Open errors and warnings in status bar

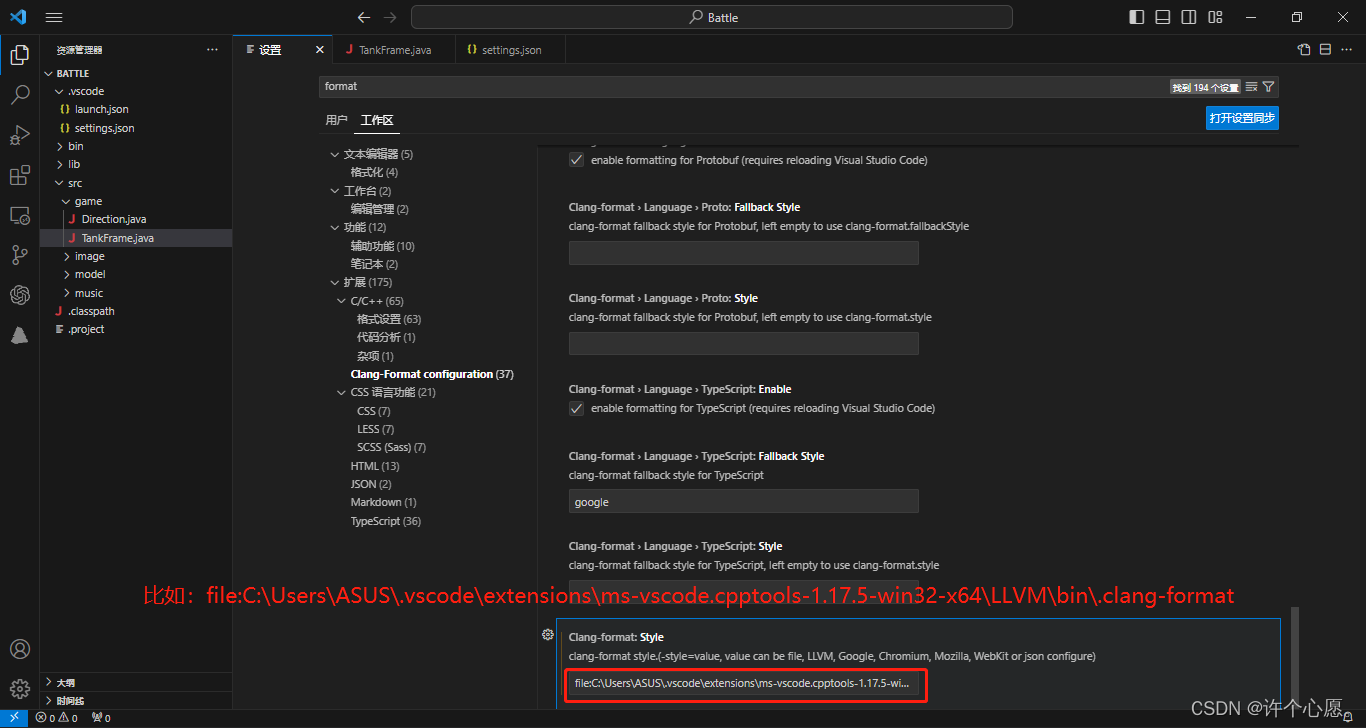pos(56,718)
